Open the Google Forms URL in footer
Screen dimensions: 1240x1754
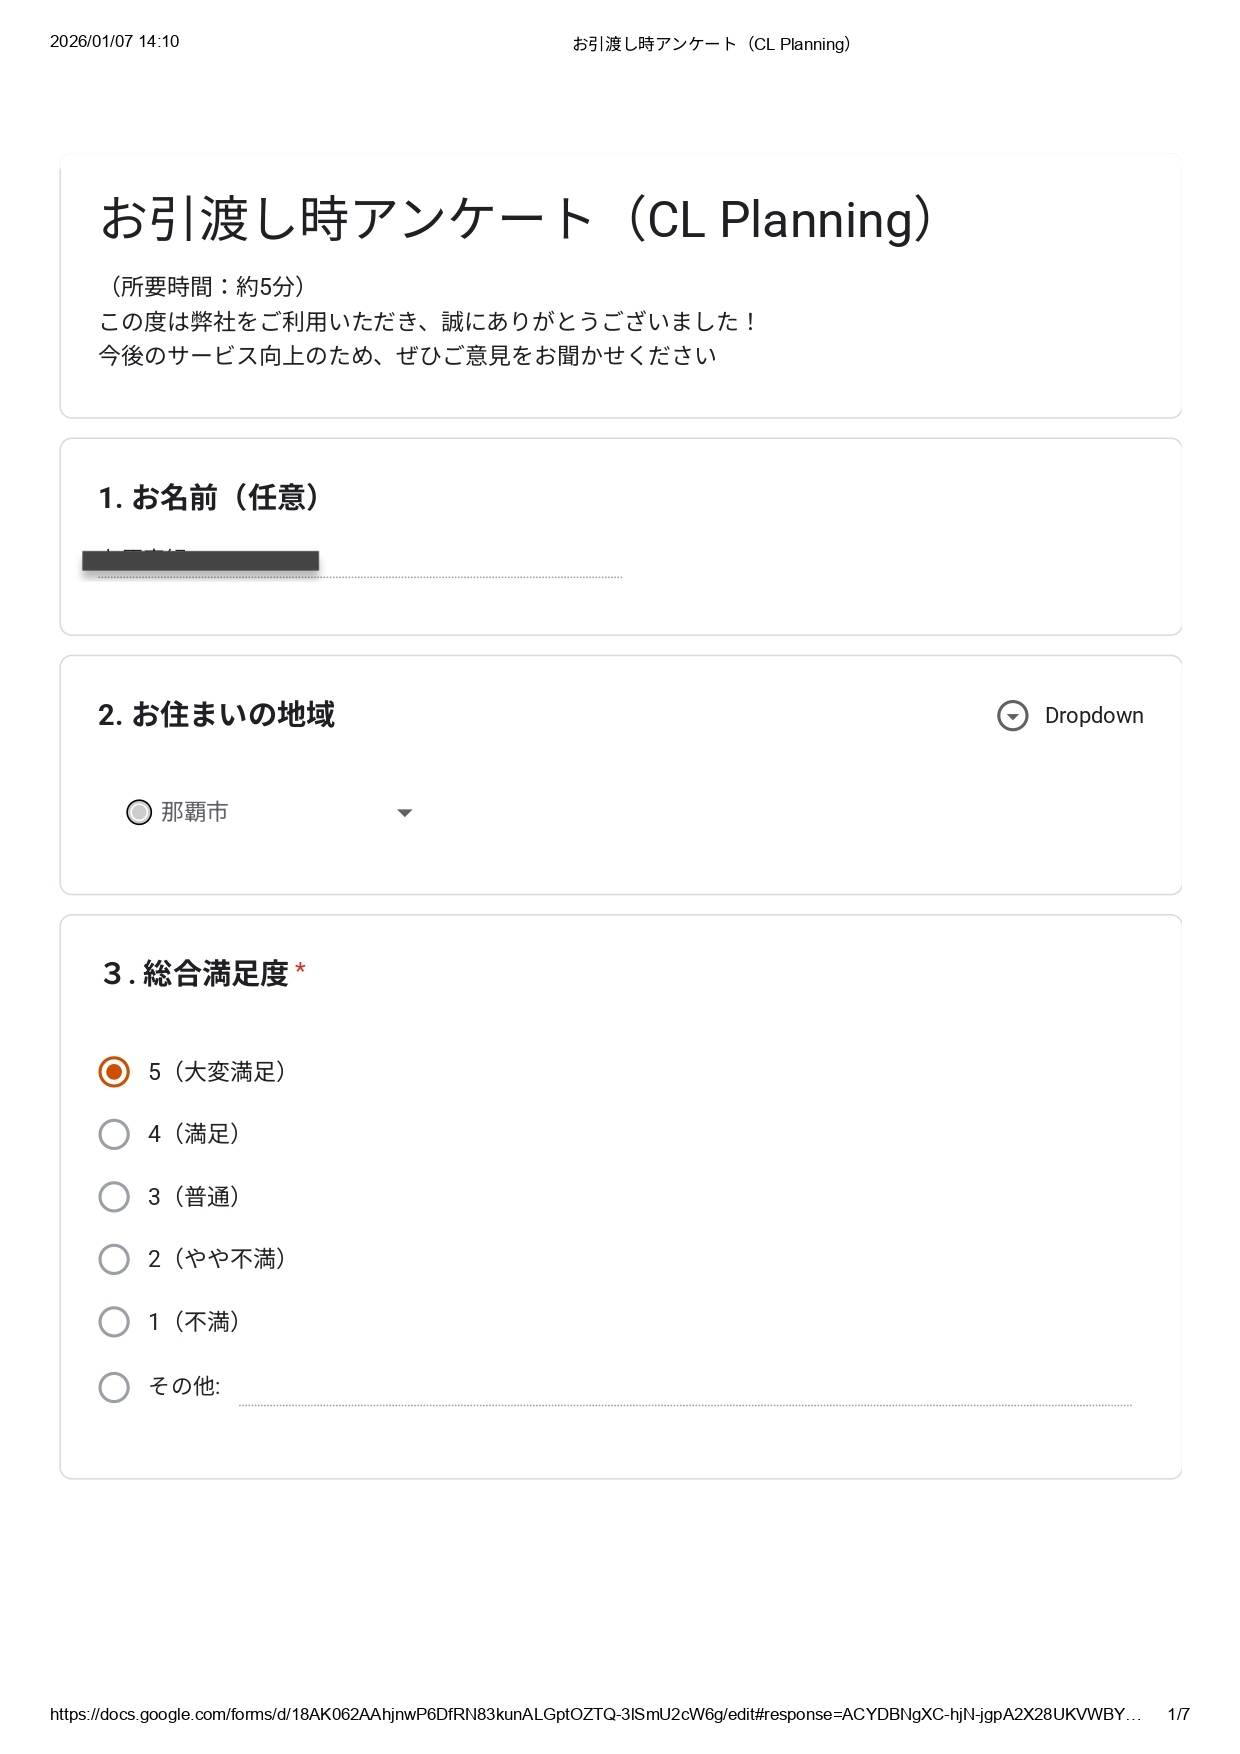[595, 1714]
